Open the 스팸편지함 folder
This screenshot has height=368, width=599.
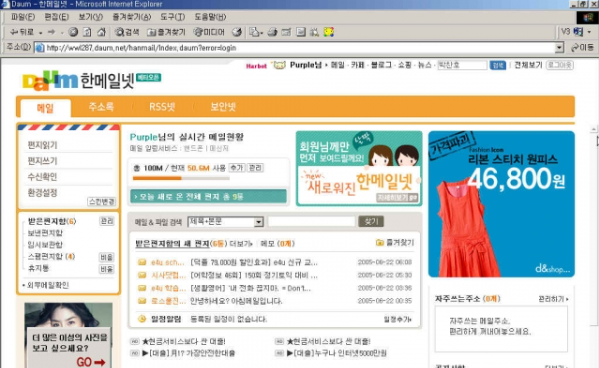pos(51,256)
